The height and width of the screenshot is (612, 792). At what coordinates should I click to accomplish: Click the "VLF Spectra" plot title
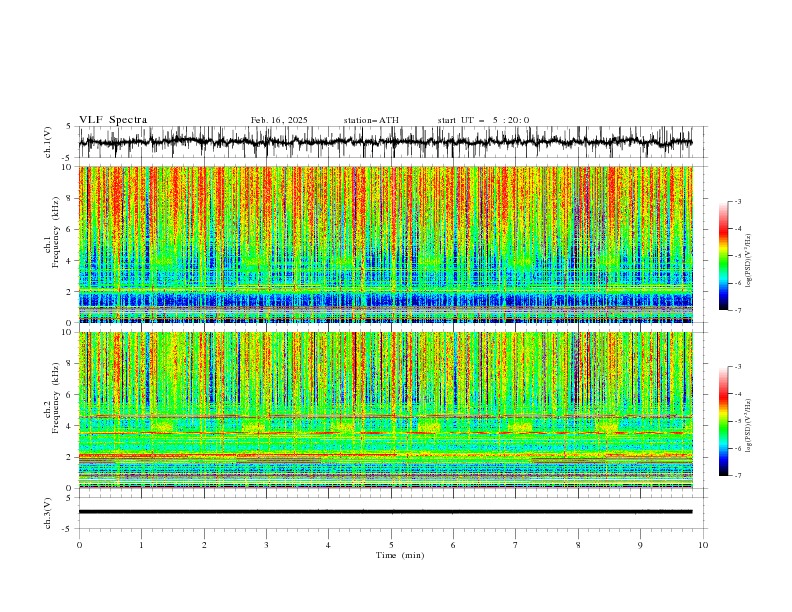click(x=113, y=120)
